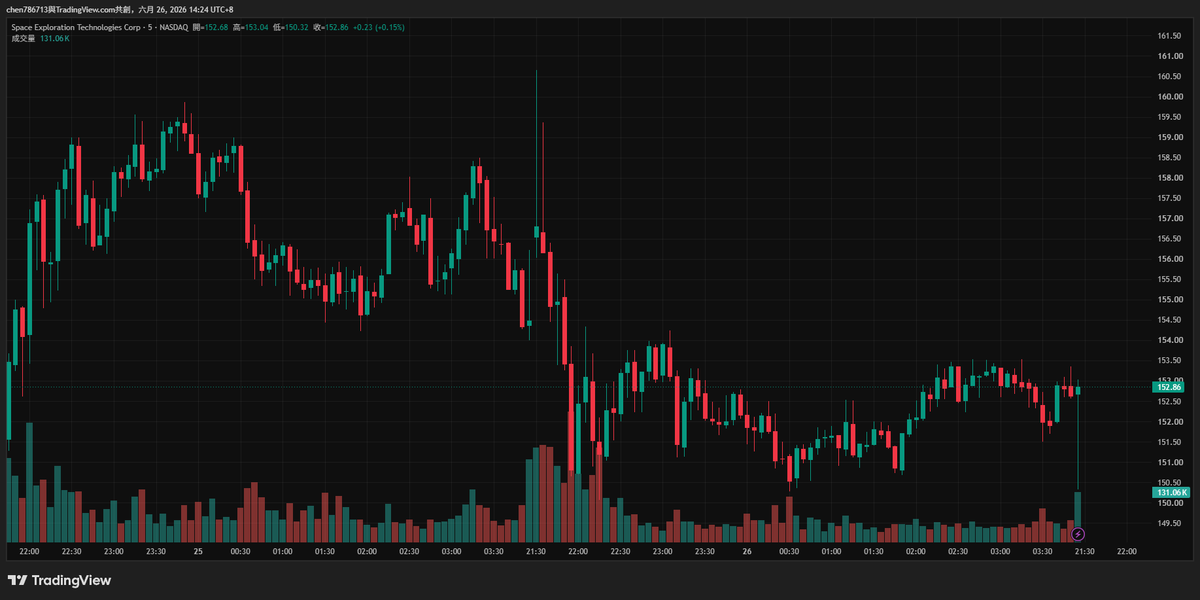This screenshot has width=1200, height=600.
Task: Click the 157.00 price scale label
Action: point(1170,218)
